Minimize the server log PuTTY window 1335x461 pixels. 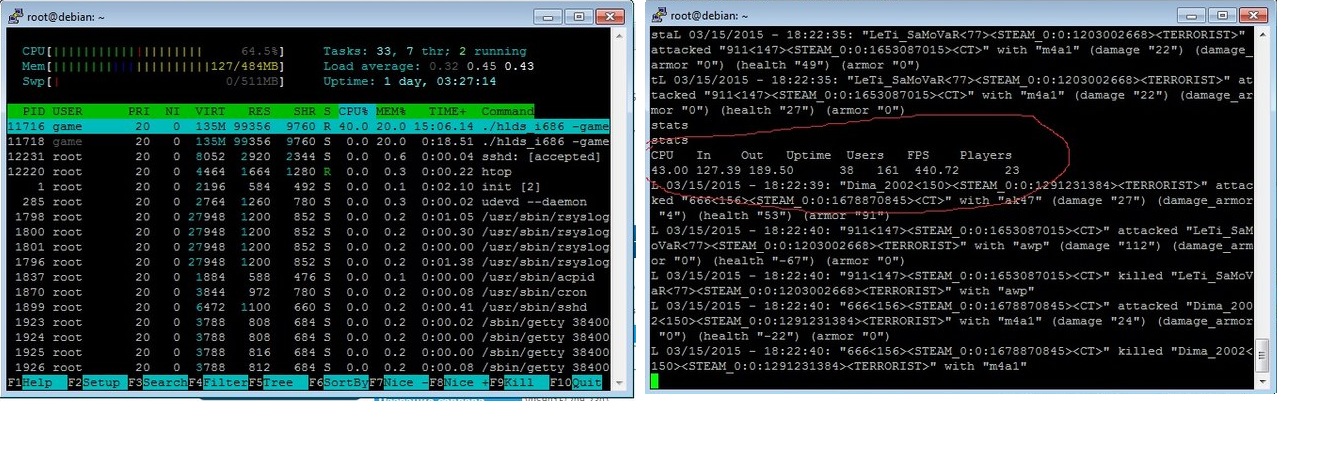[1190, 15]
